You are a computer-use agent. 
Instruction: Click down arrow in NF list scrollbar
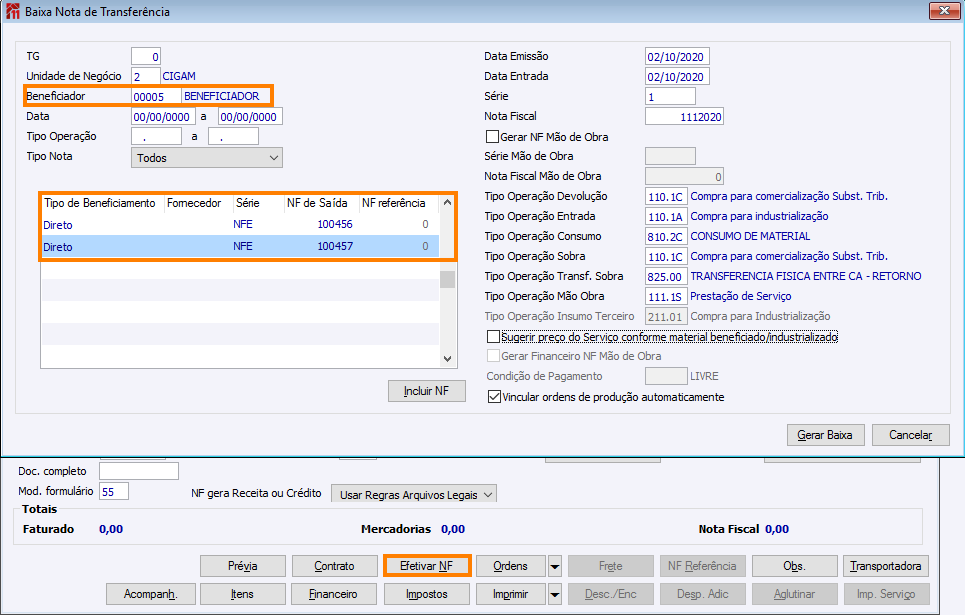click(447, 358)
